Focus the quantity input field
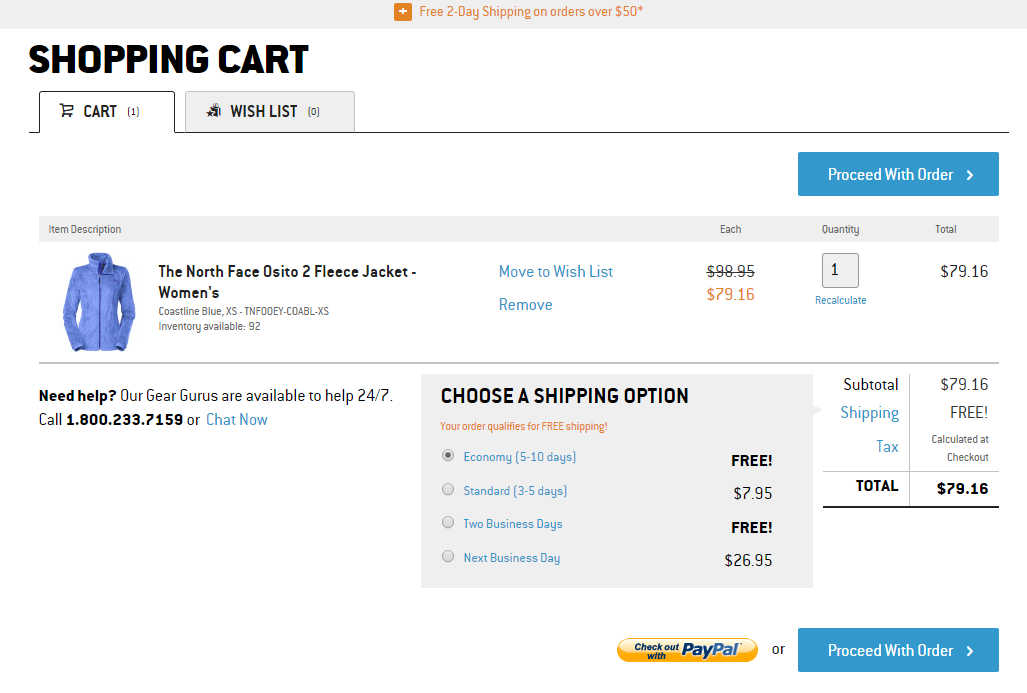 [x=840, y=270]
